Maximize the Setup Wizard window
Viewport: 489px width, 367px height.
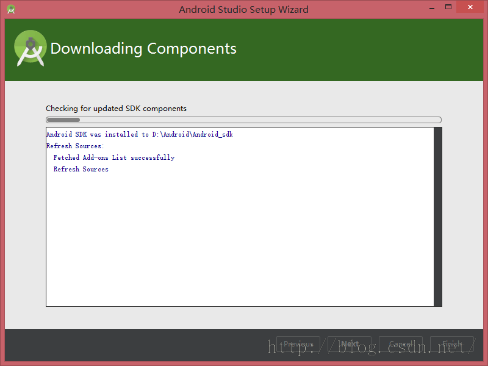point(448,7)
